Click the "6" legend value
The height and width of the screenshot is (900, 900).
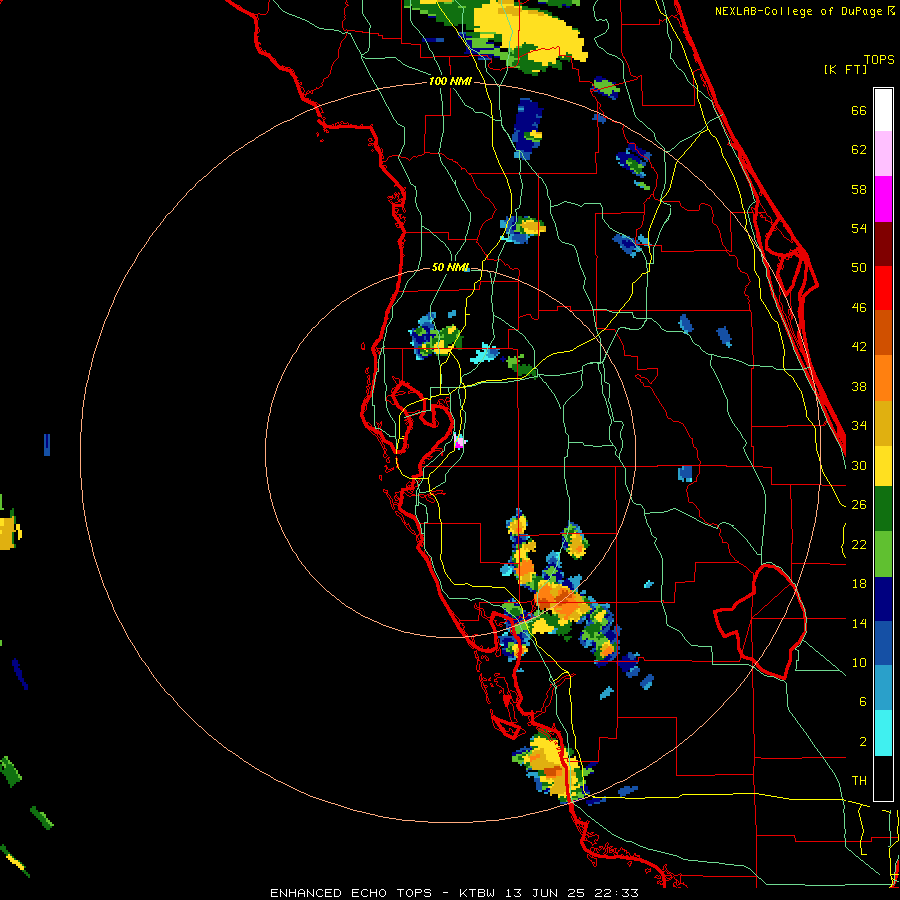coord(863,702)
